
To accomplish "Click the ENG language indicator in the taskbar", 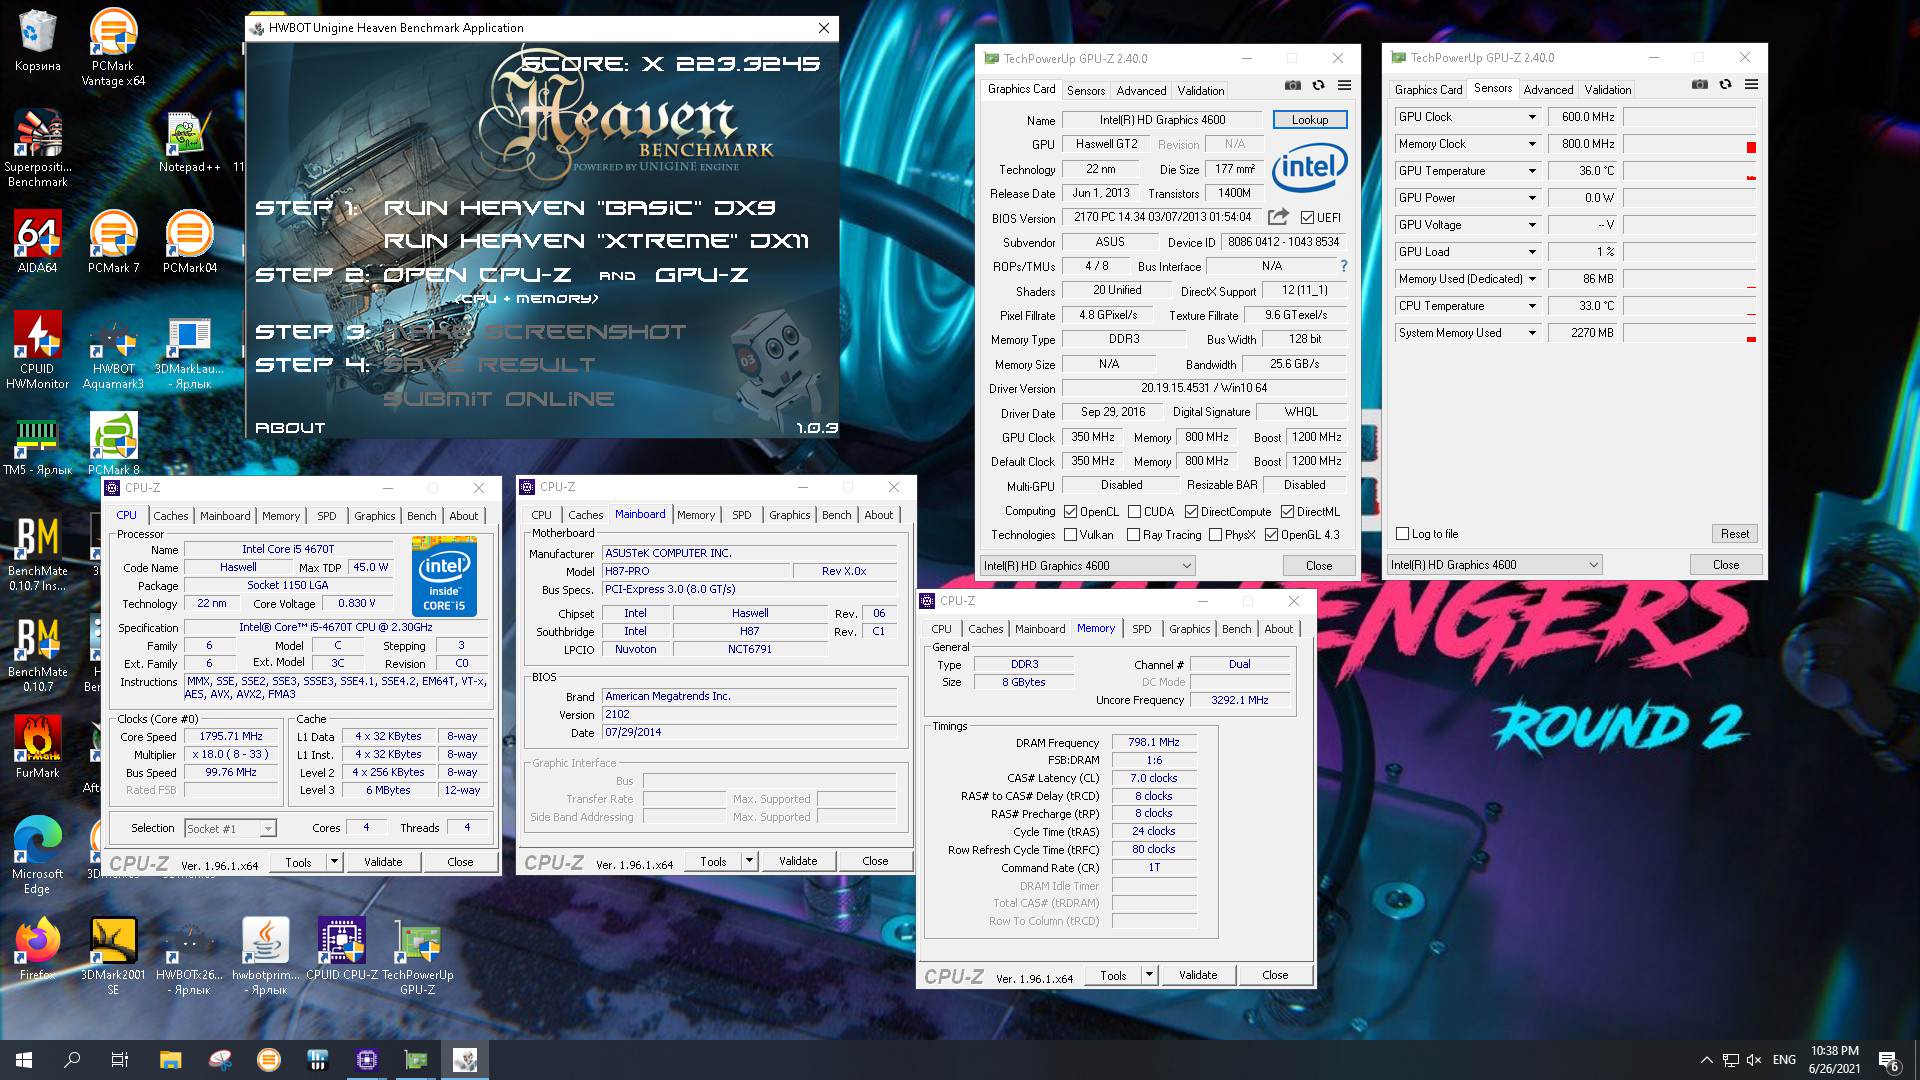I will (1784, 1060).
